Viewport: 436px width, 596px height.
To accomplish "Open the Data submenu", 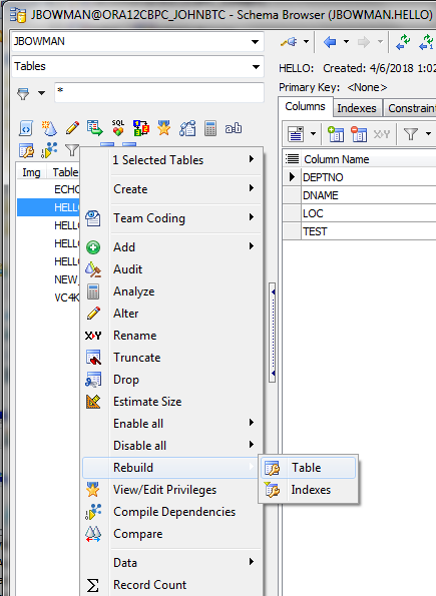I will click(172, 563).
